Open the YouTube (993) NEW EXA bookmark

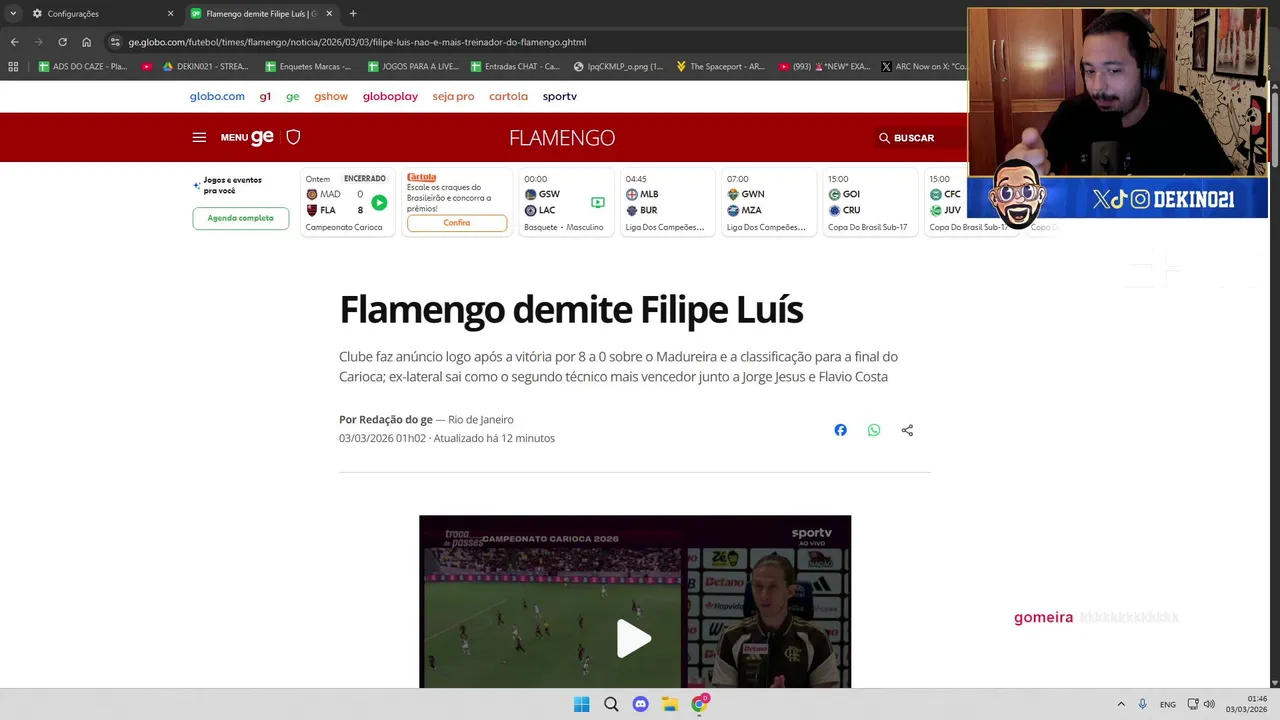[x=823, y=67]
